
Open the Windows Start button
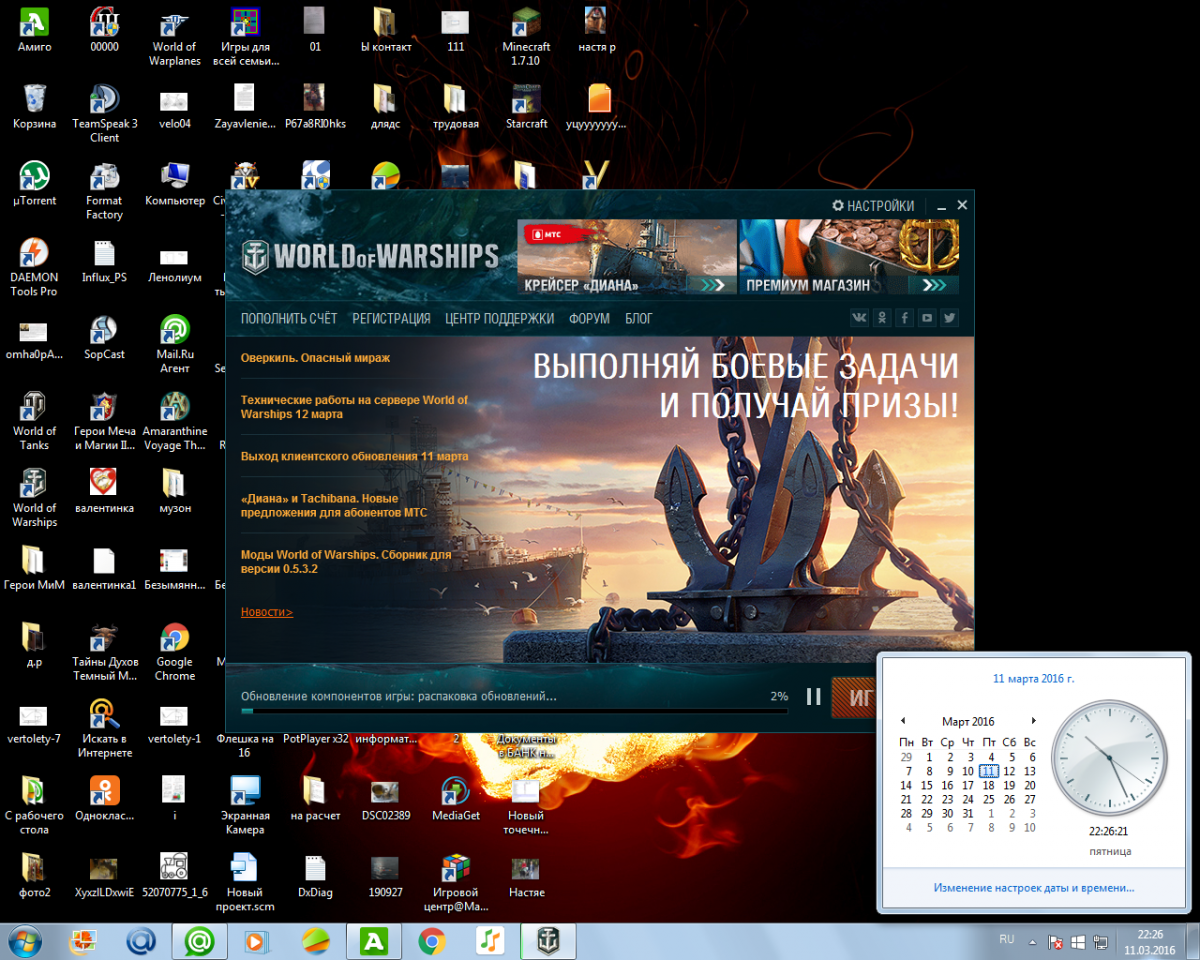(24, 941)
